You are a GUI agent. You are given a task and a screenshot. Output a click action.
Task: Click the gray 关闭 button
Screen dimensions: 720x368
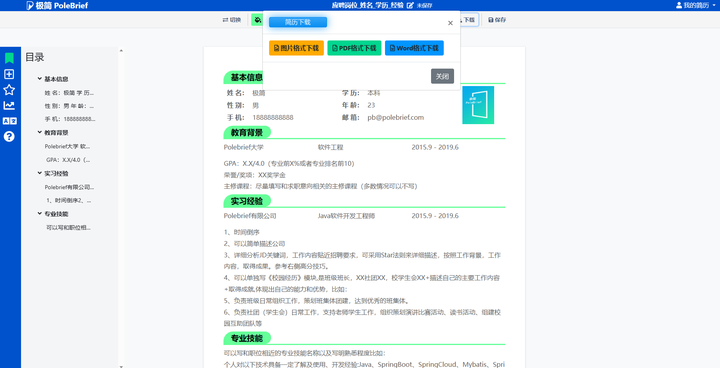[x=442, y=76]
